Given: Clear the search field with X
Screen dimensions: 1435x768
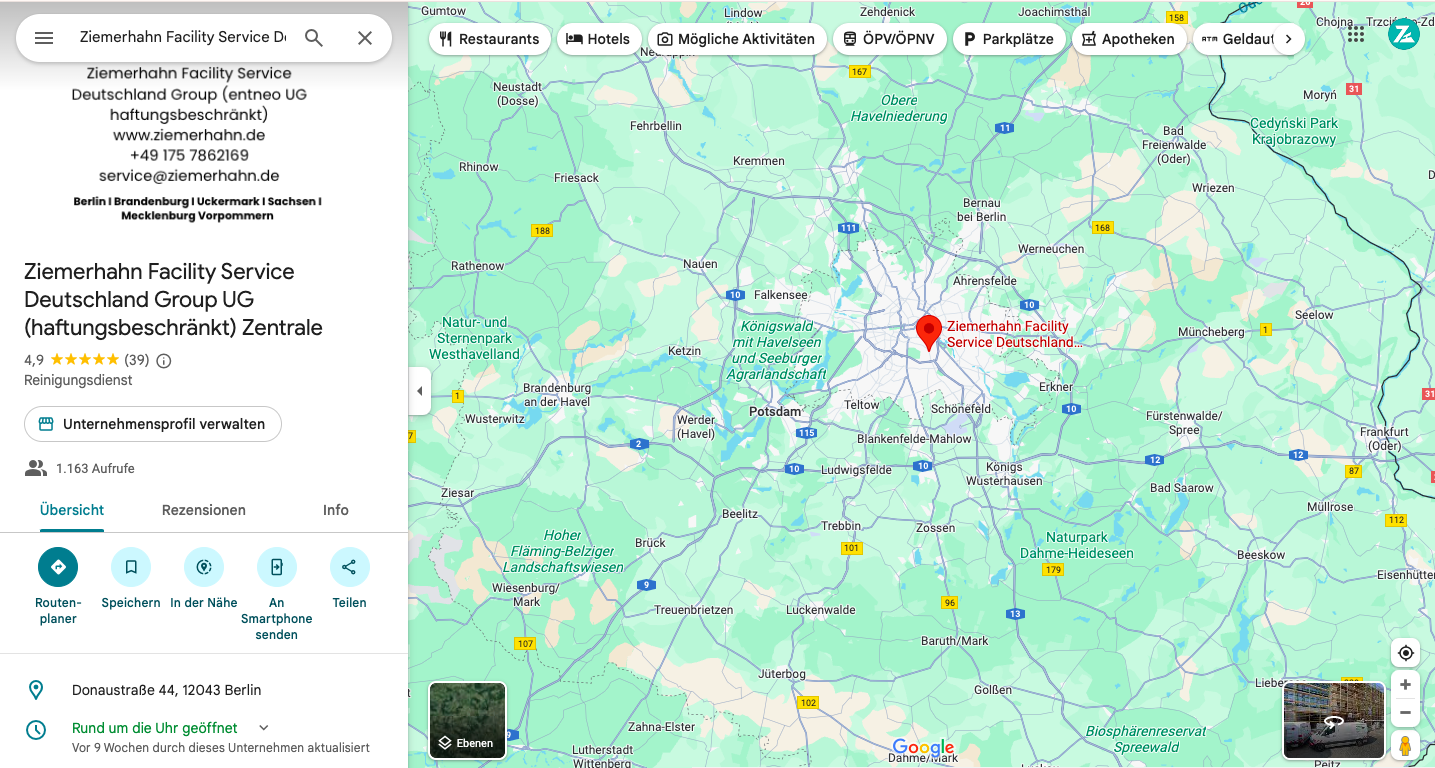Looking at the screenshot, I should tap(365, 38).
